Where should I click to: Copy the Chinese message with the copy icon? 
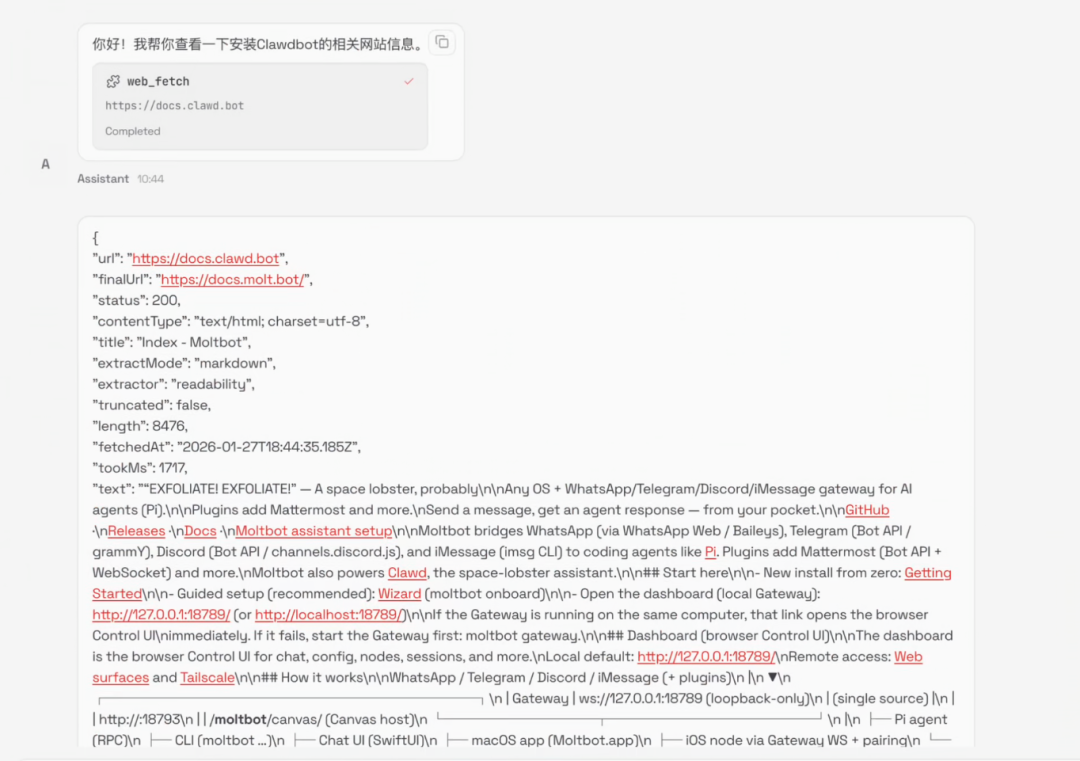pyautogui.click(x=442, y=43)
